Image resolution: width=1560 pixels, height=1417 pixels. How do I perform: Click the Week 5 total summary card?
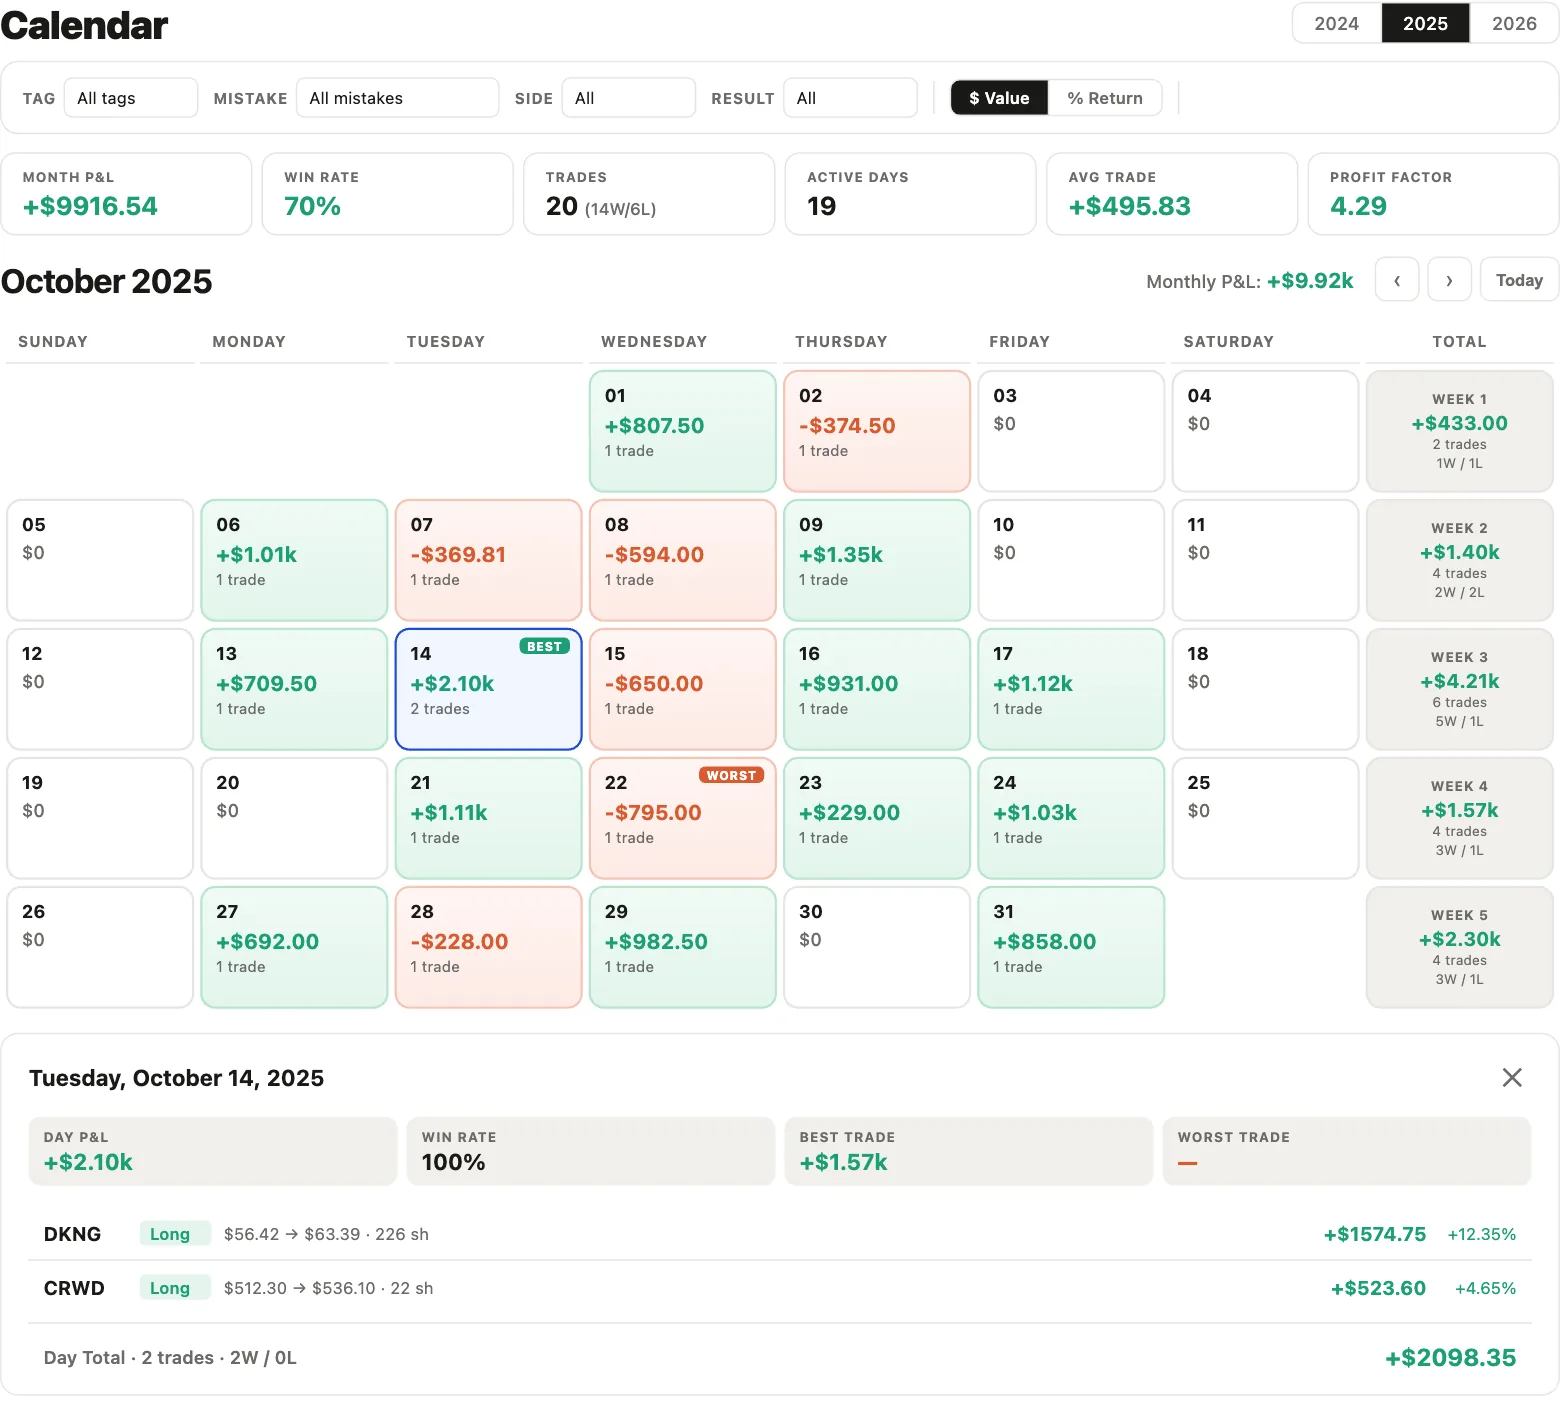tap(1460, 947)
